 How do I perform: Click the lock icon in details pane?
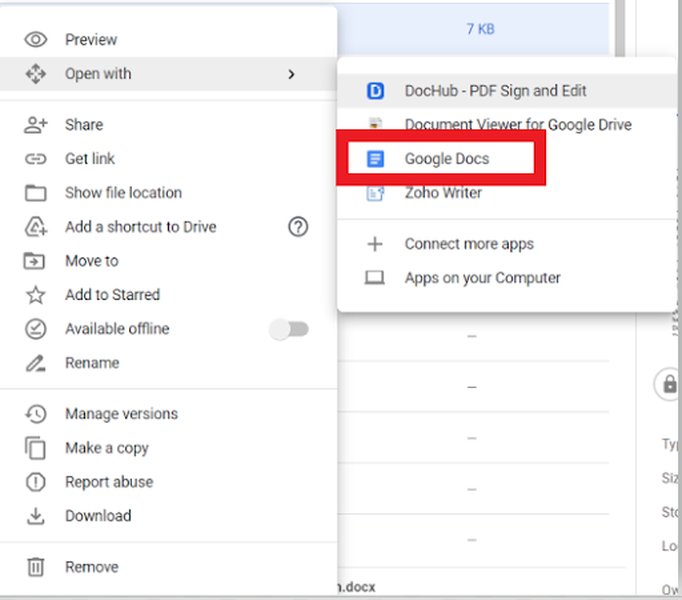pyautogui.click(x=669, y=384)
